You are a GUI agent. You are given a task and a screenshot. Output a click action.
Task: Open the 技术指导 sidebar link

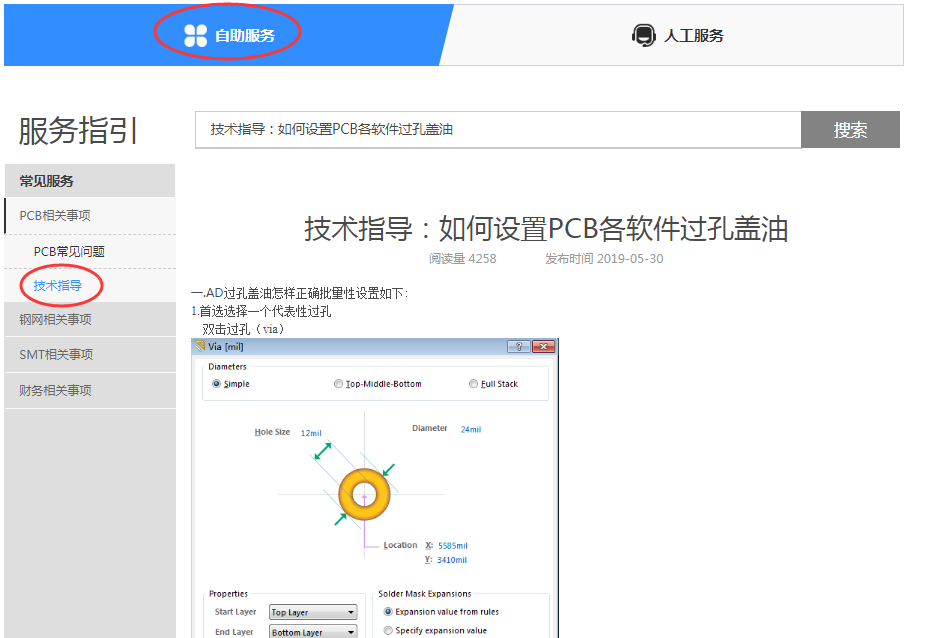click(x=58, y=286)
